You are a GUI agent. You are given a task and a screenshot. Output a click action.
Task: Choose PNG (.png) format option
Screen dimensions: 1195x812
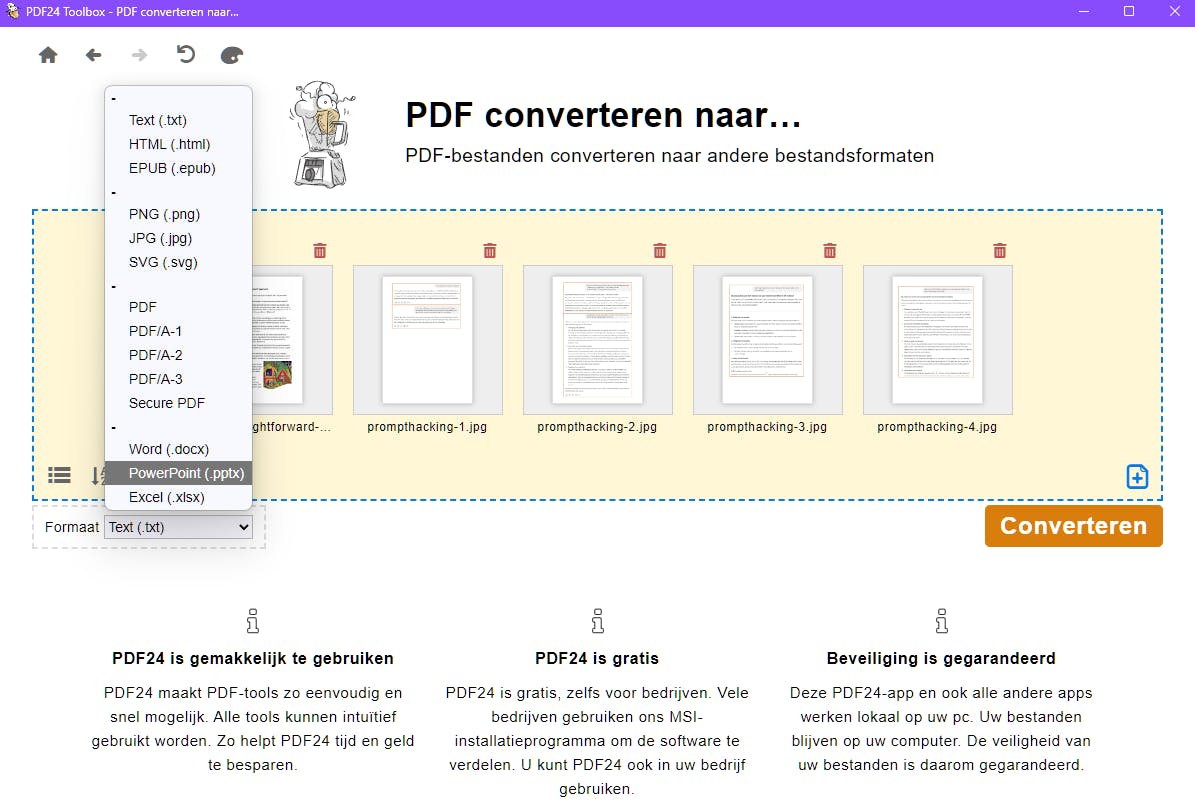click(178, 214)
